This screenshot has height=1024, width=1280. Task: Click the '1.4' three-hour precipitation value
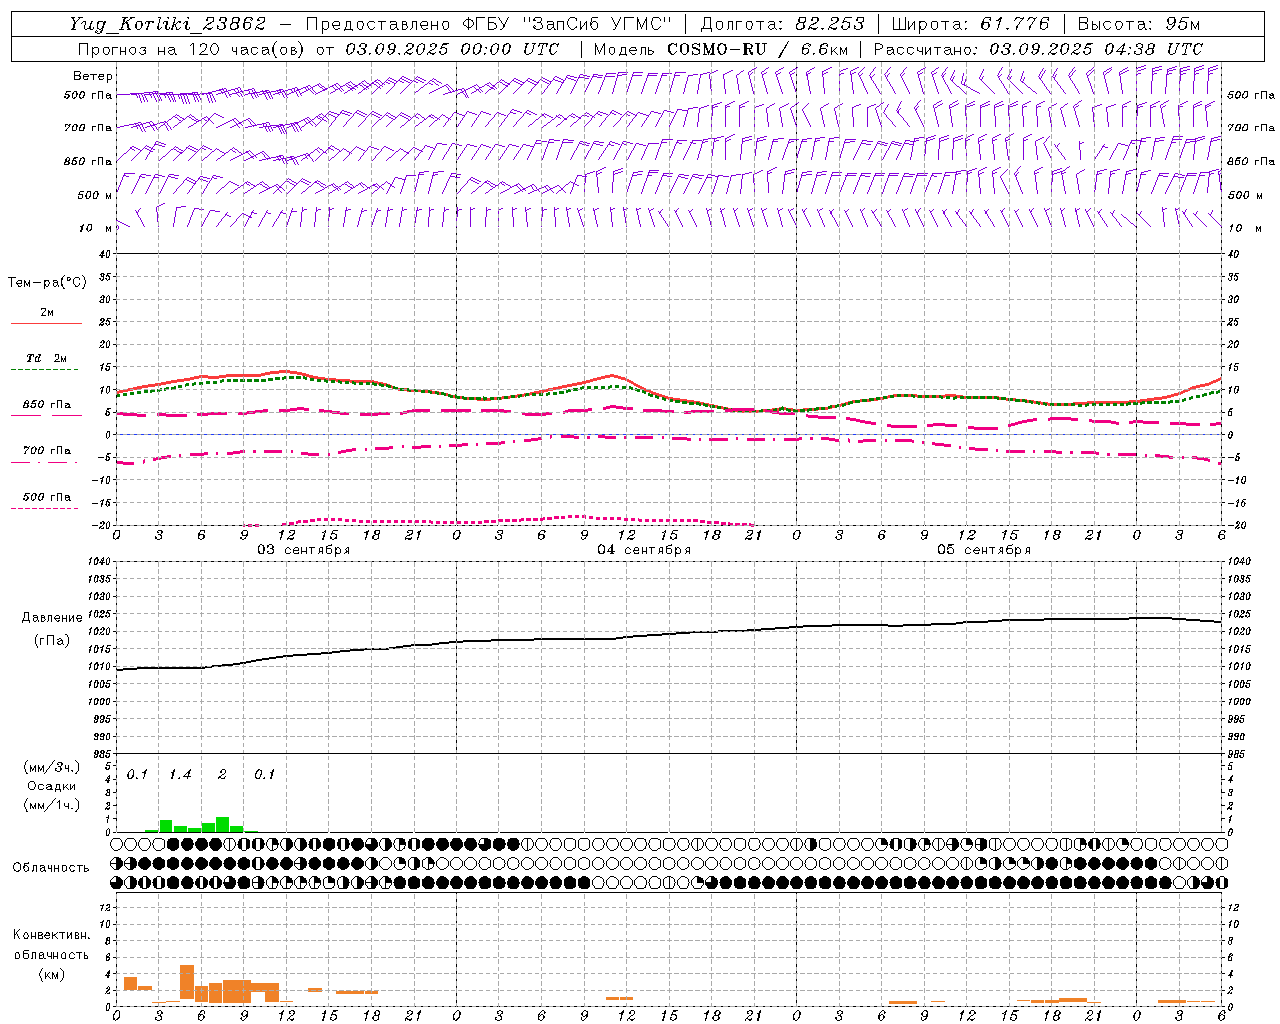(180, 774)
